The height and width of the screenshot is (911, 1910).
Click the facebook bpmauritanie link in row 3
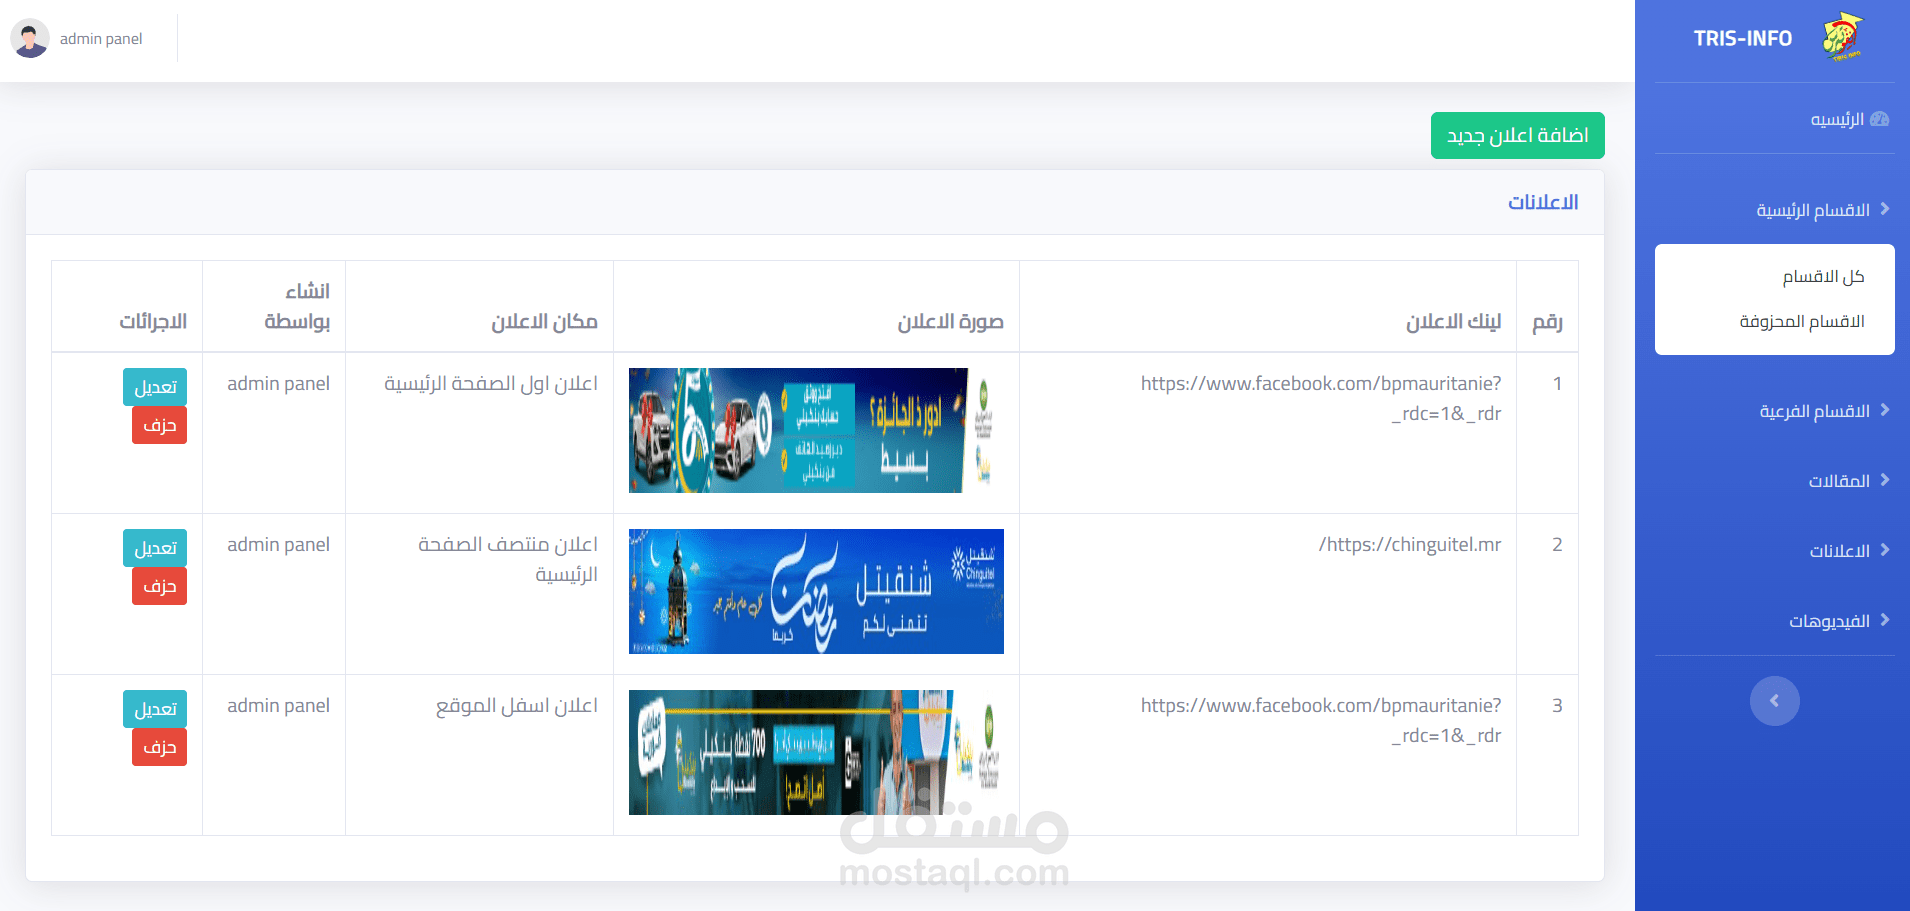point(1321,720)
